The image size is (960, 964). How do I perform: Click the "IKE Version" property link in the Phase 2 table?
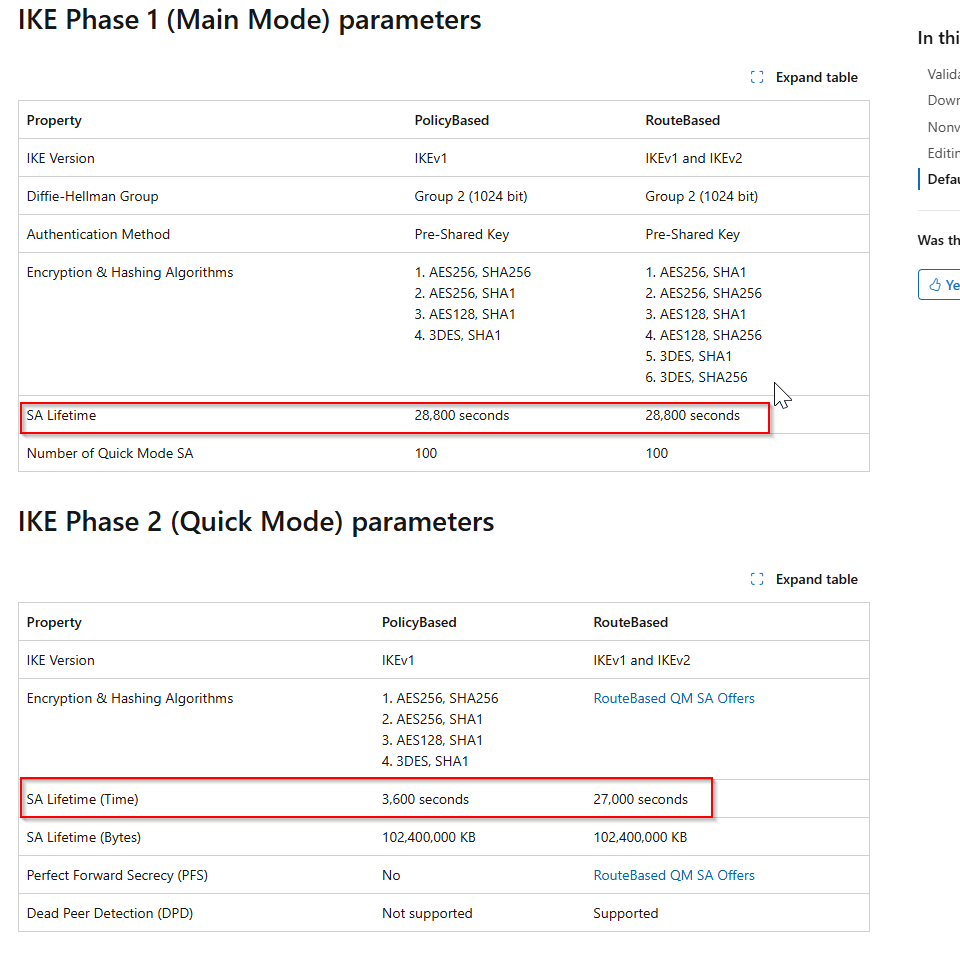pos(60,659)
